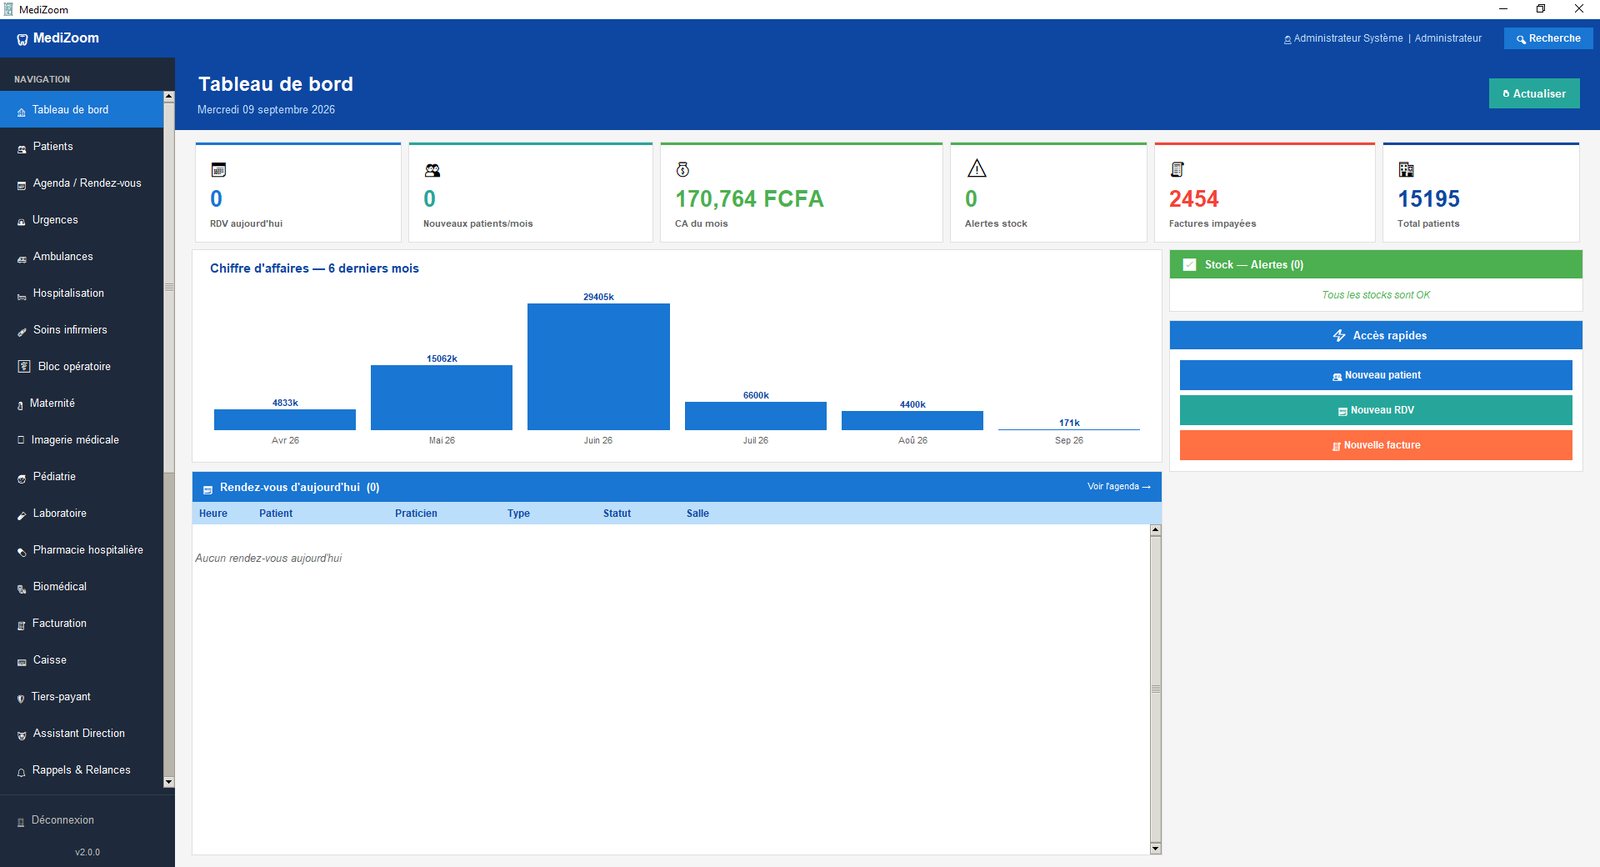The height and width of the screenshot is (867, 1600).
Task: Click the Praticien column header
Action: coord(416,514)
